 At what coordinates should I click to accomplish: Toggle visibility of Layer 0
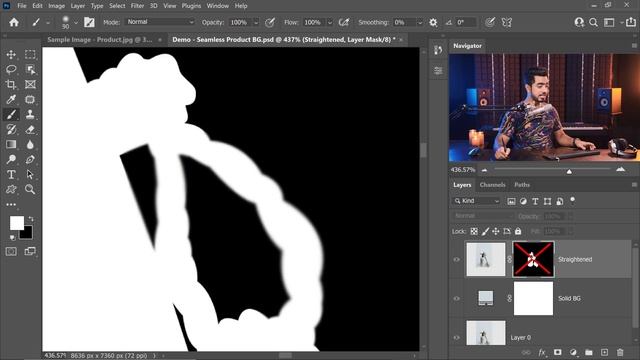click(457, 338)
